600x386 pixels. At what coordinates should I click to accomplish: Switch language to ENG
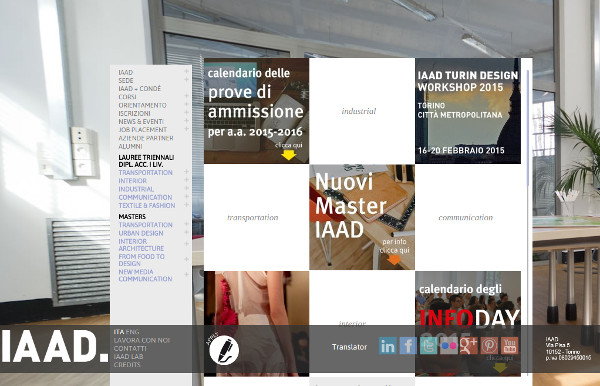[132, 332]
